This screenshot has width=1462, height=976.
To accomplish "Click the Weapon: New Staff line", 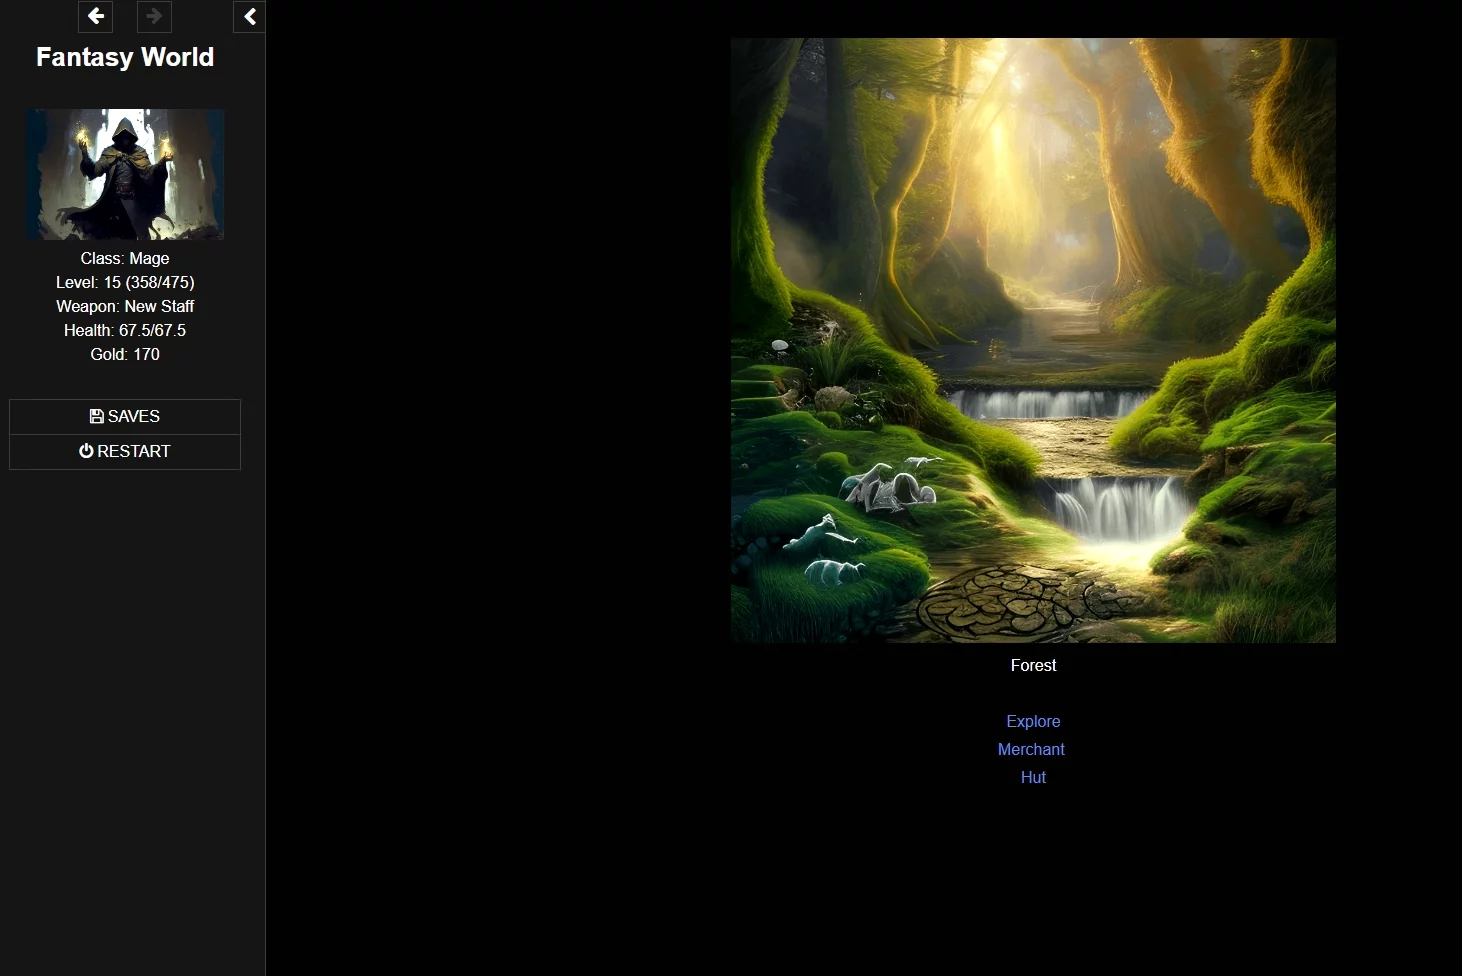I will 125,307.
